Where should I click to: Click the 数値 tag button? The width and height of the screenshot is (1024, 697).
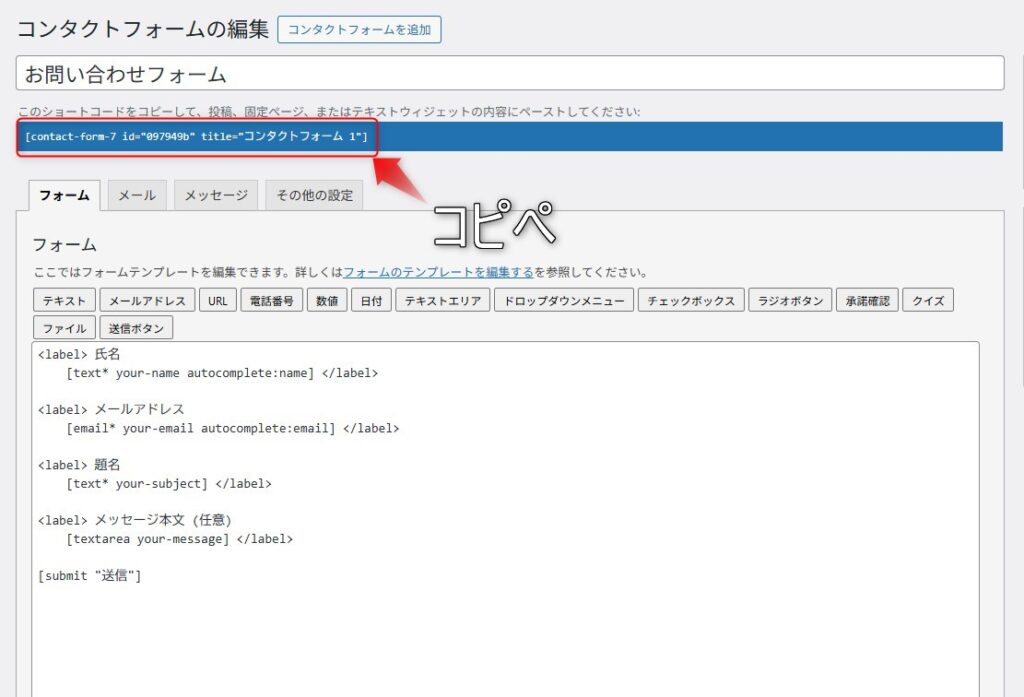point(327,301)
